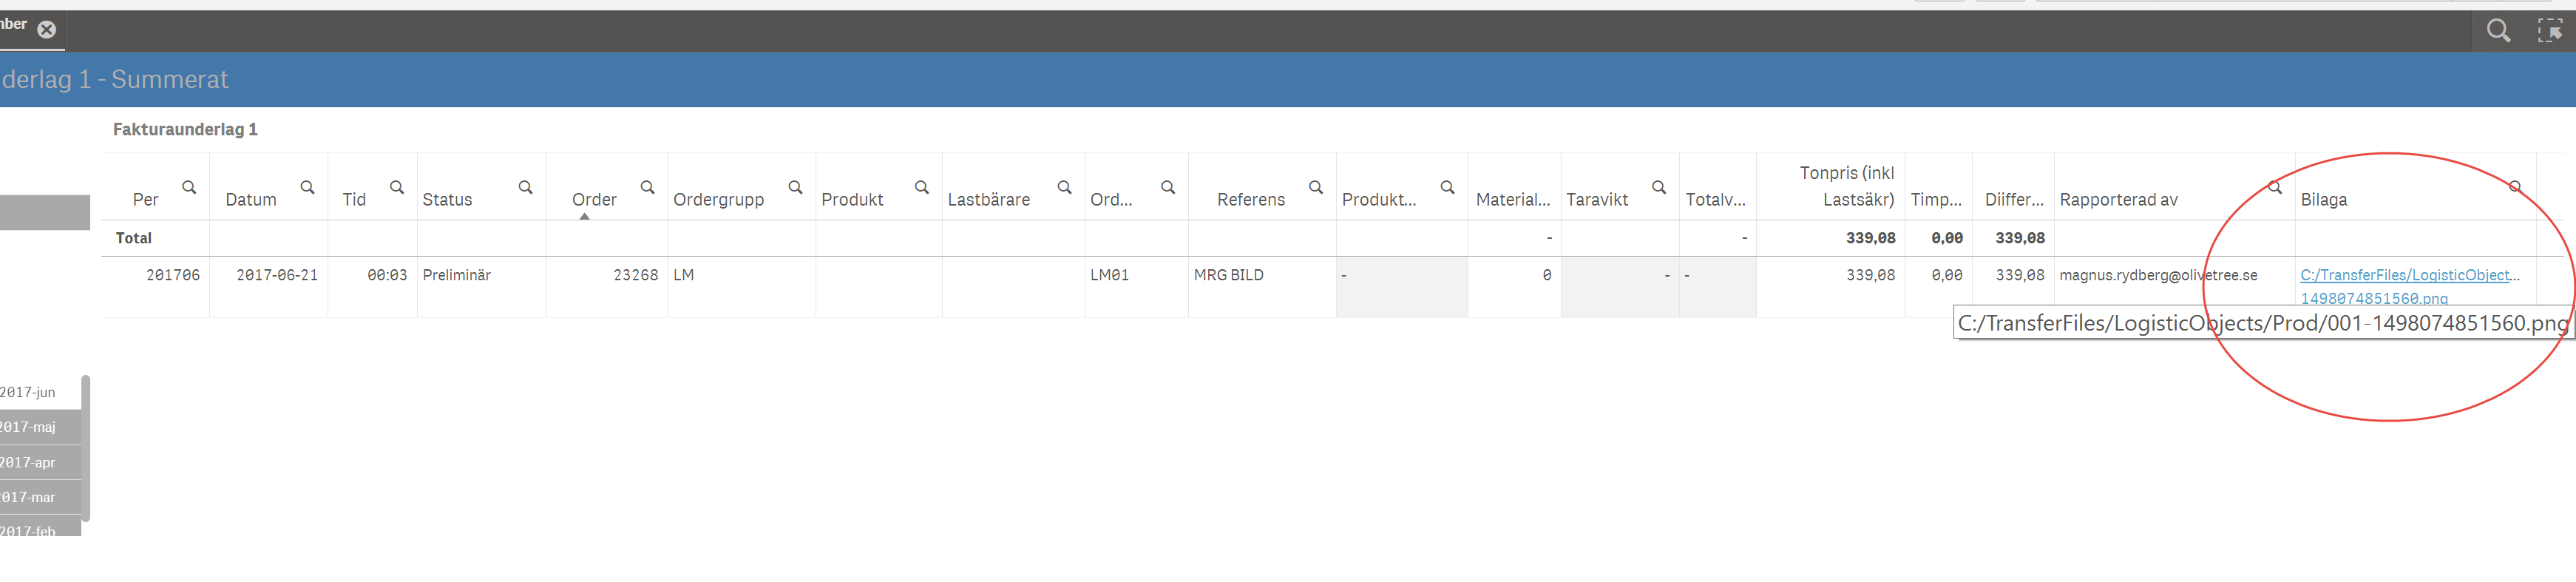Click the LM ordergrupp cell
This screenshot has width=2576, height=582.
pyautogui.click(x=684, y=275)
